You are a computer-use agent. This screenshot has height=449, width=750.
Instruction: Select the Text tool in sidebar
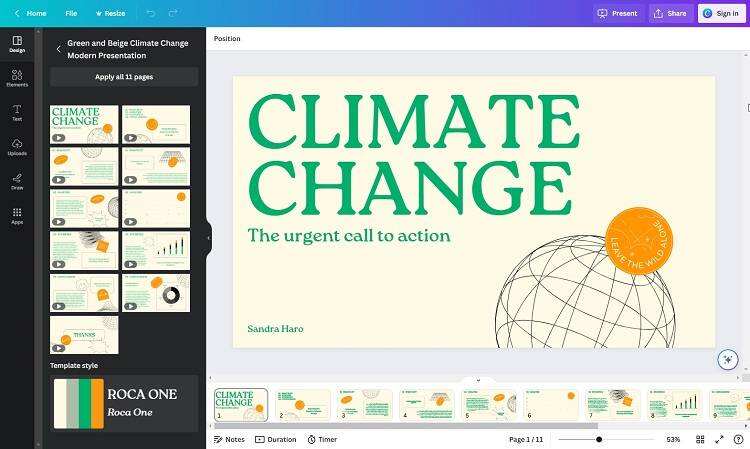point(17,111)
